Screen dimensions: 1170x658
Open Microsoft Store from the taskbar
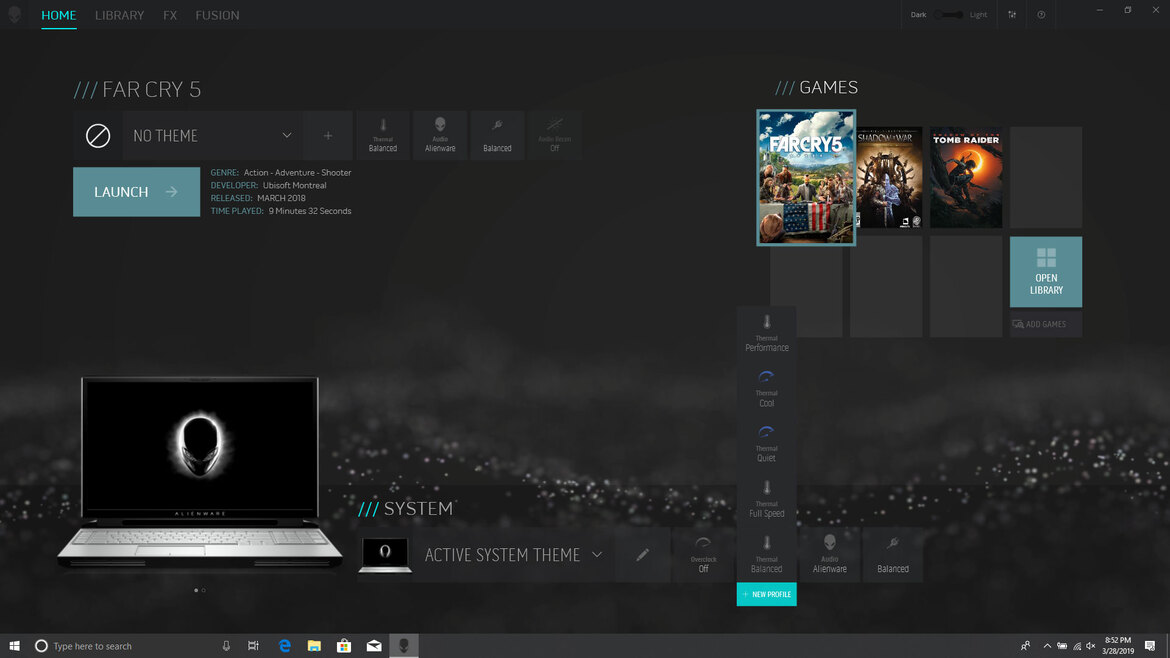[344, 646]
